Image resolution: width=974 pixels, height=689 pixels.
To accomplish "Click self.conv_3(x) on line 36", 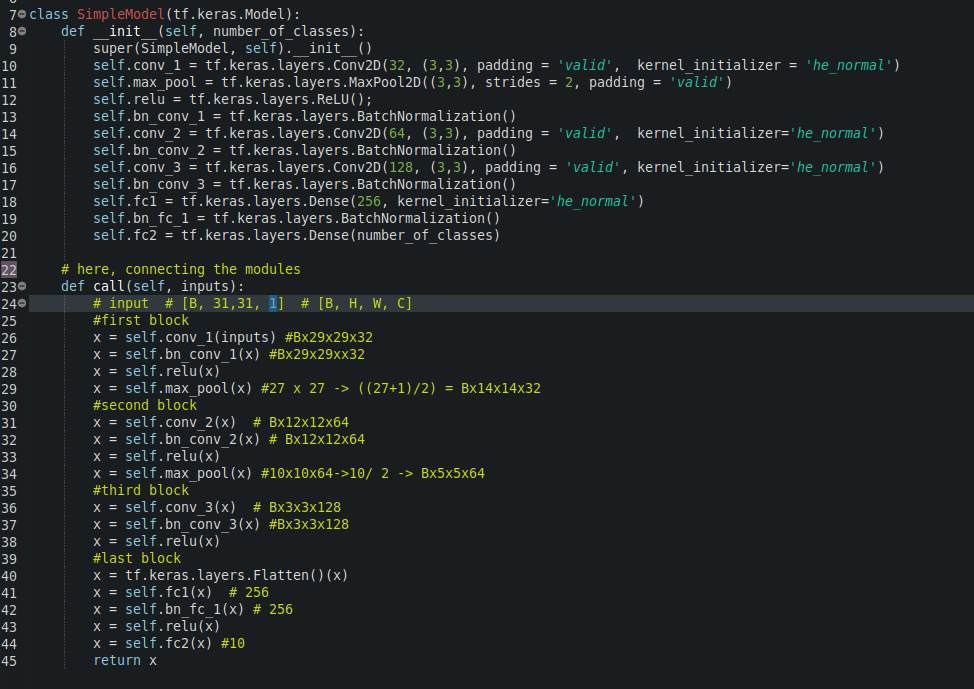I will pos(181,508).
